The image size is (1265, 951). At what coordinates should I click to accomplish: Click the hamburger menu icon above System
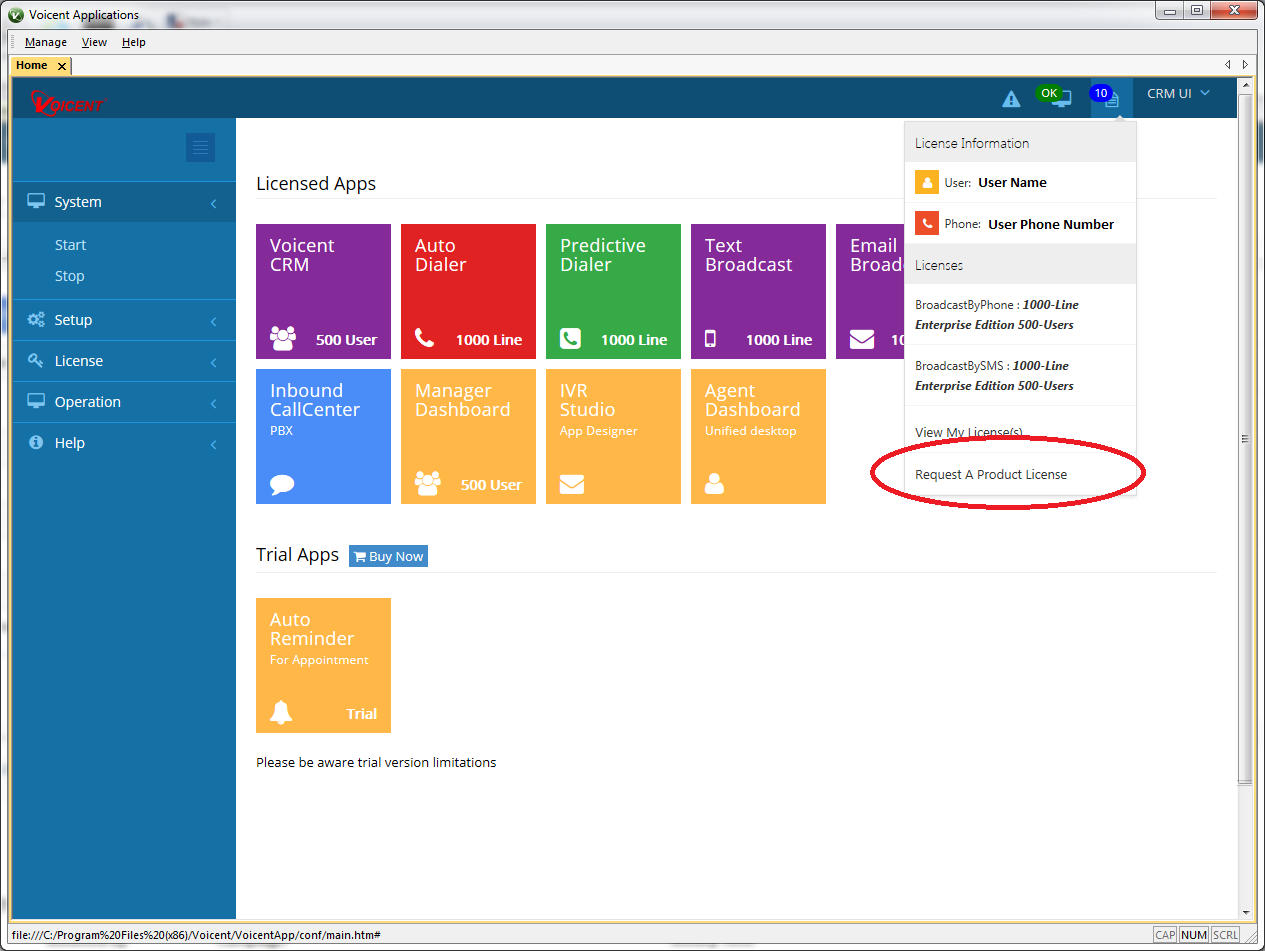200,147
